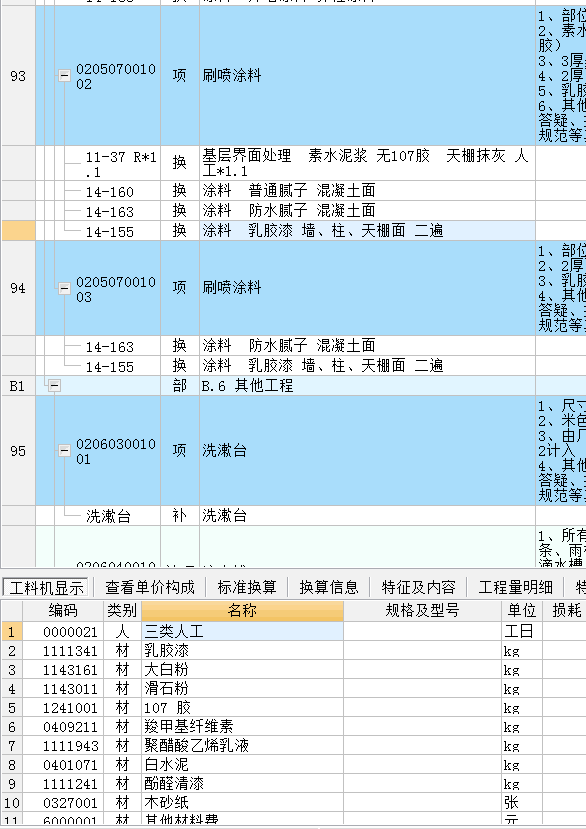Screen dimensions: 586x829
Task: Select 聚醋酸乙烯乳液 material row
Action: click(242, 745)
